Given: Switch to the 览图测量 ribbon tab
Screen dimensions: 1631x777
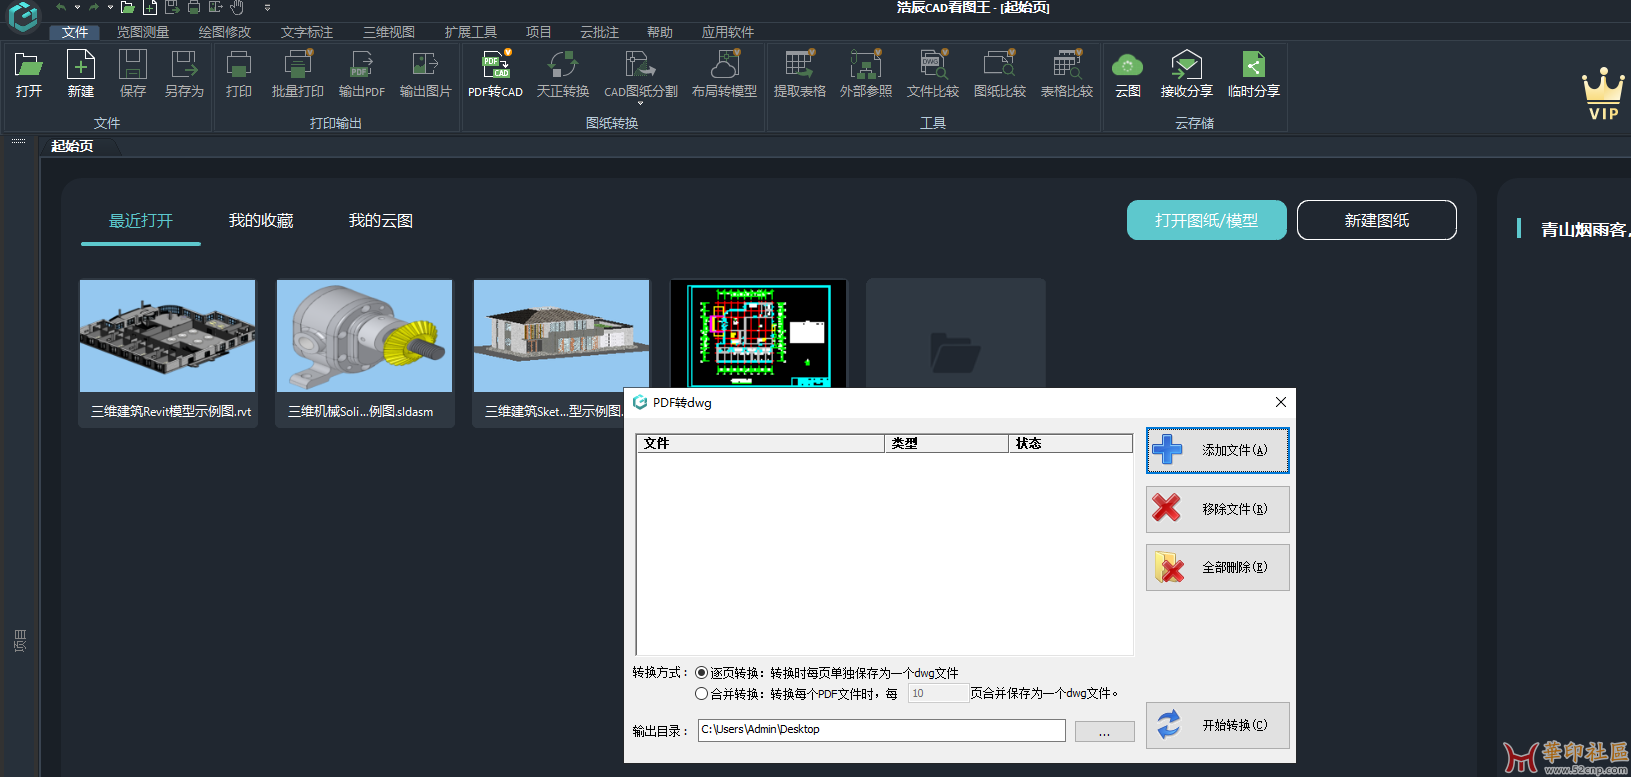Looking at the screenshot, I should tap(143, 32).
